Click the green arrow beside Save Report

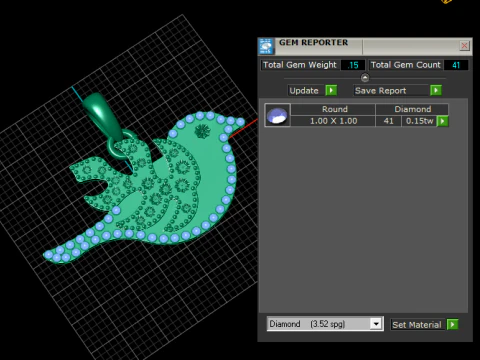[x=436, y=90]
